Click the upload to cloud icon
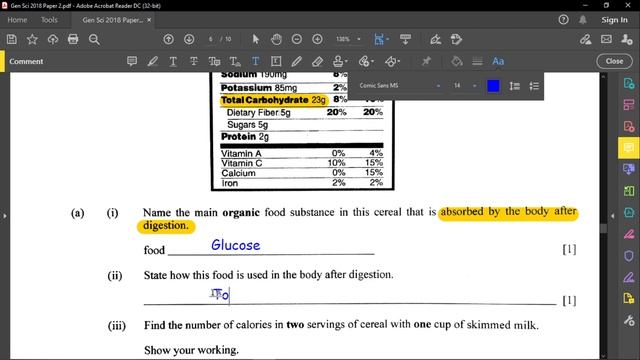Image resolution: width=640 pixels, height=360 pixels. click(53, 39)
